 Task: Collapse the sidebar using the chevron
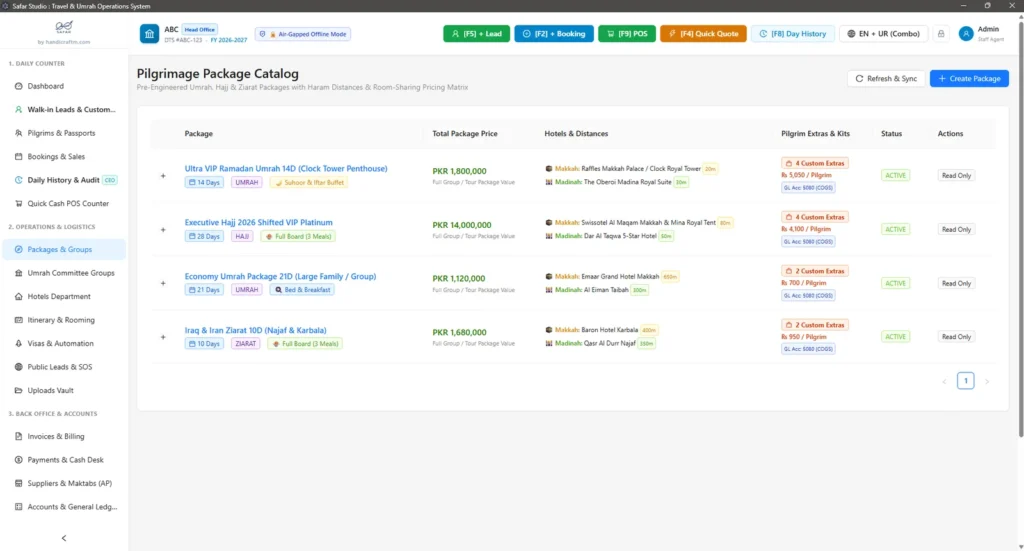click(64, 539)
